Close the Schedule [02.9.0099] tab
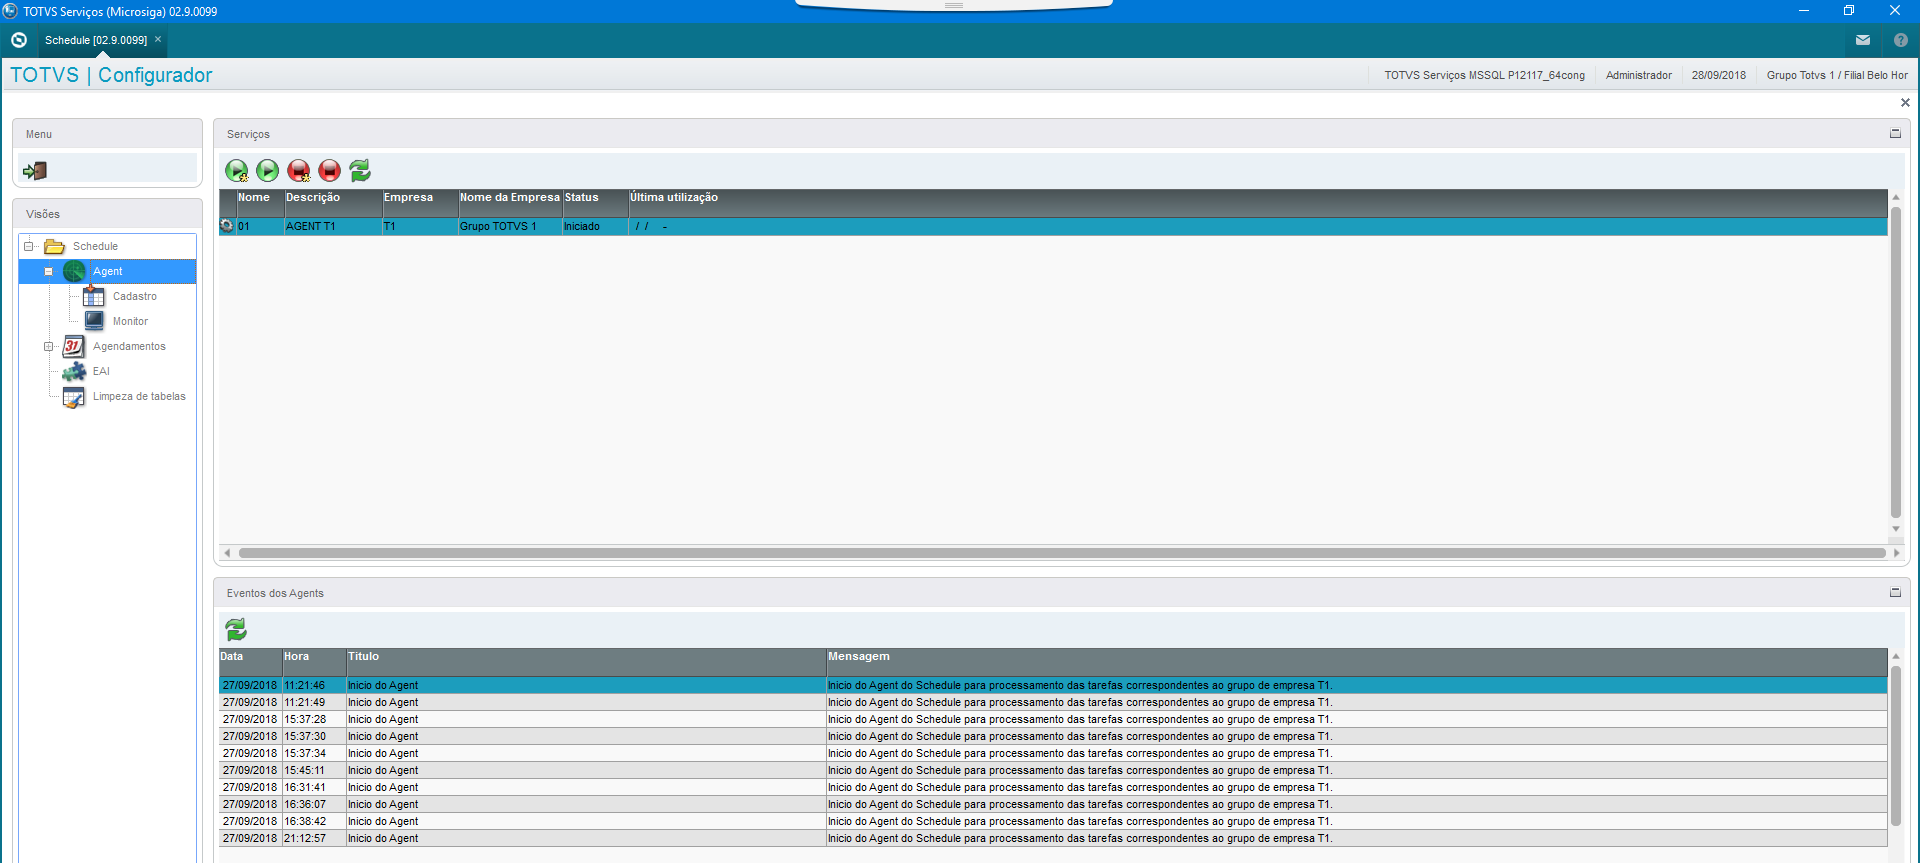 [158, 40]
